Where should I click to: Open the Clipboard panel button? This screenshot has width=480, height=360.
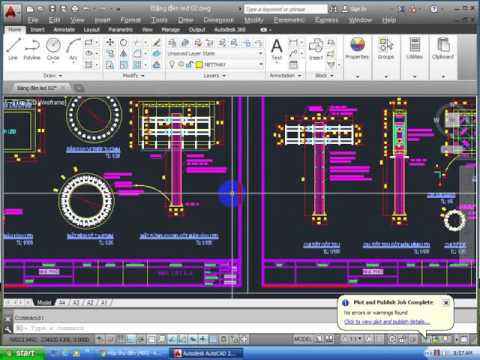pyautogui.click(x=443, y=49)
